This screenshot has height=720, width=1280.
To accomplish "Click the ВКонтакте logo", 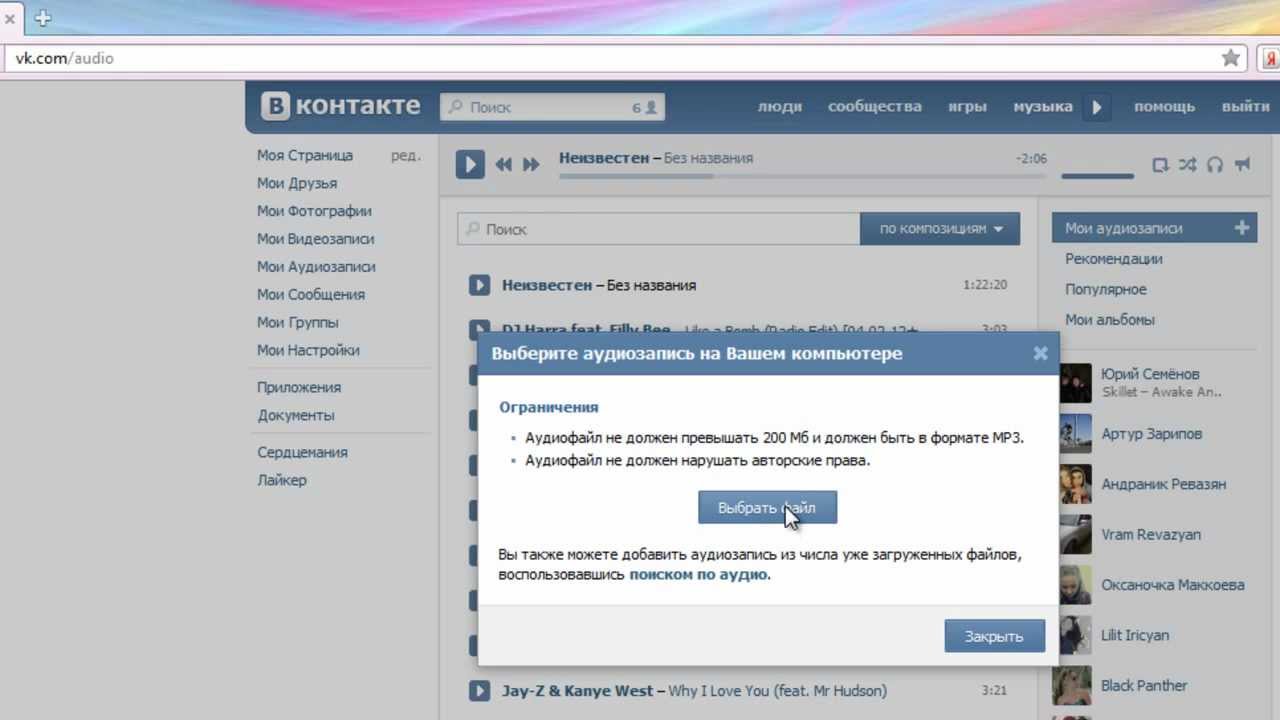I will point(340,106).
